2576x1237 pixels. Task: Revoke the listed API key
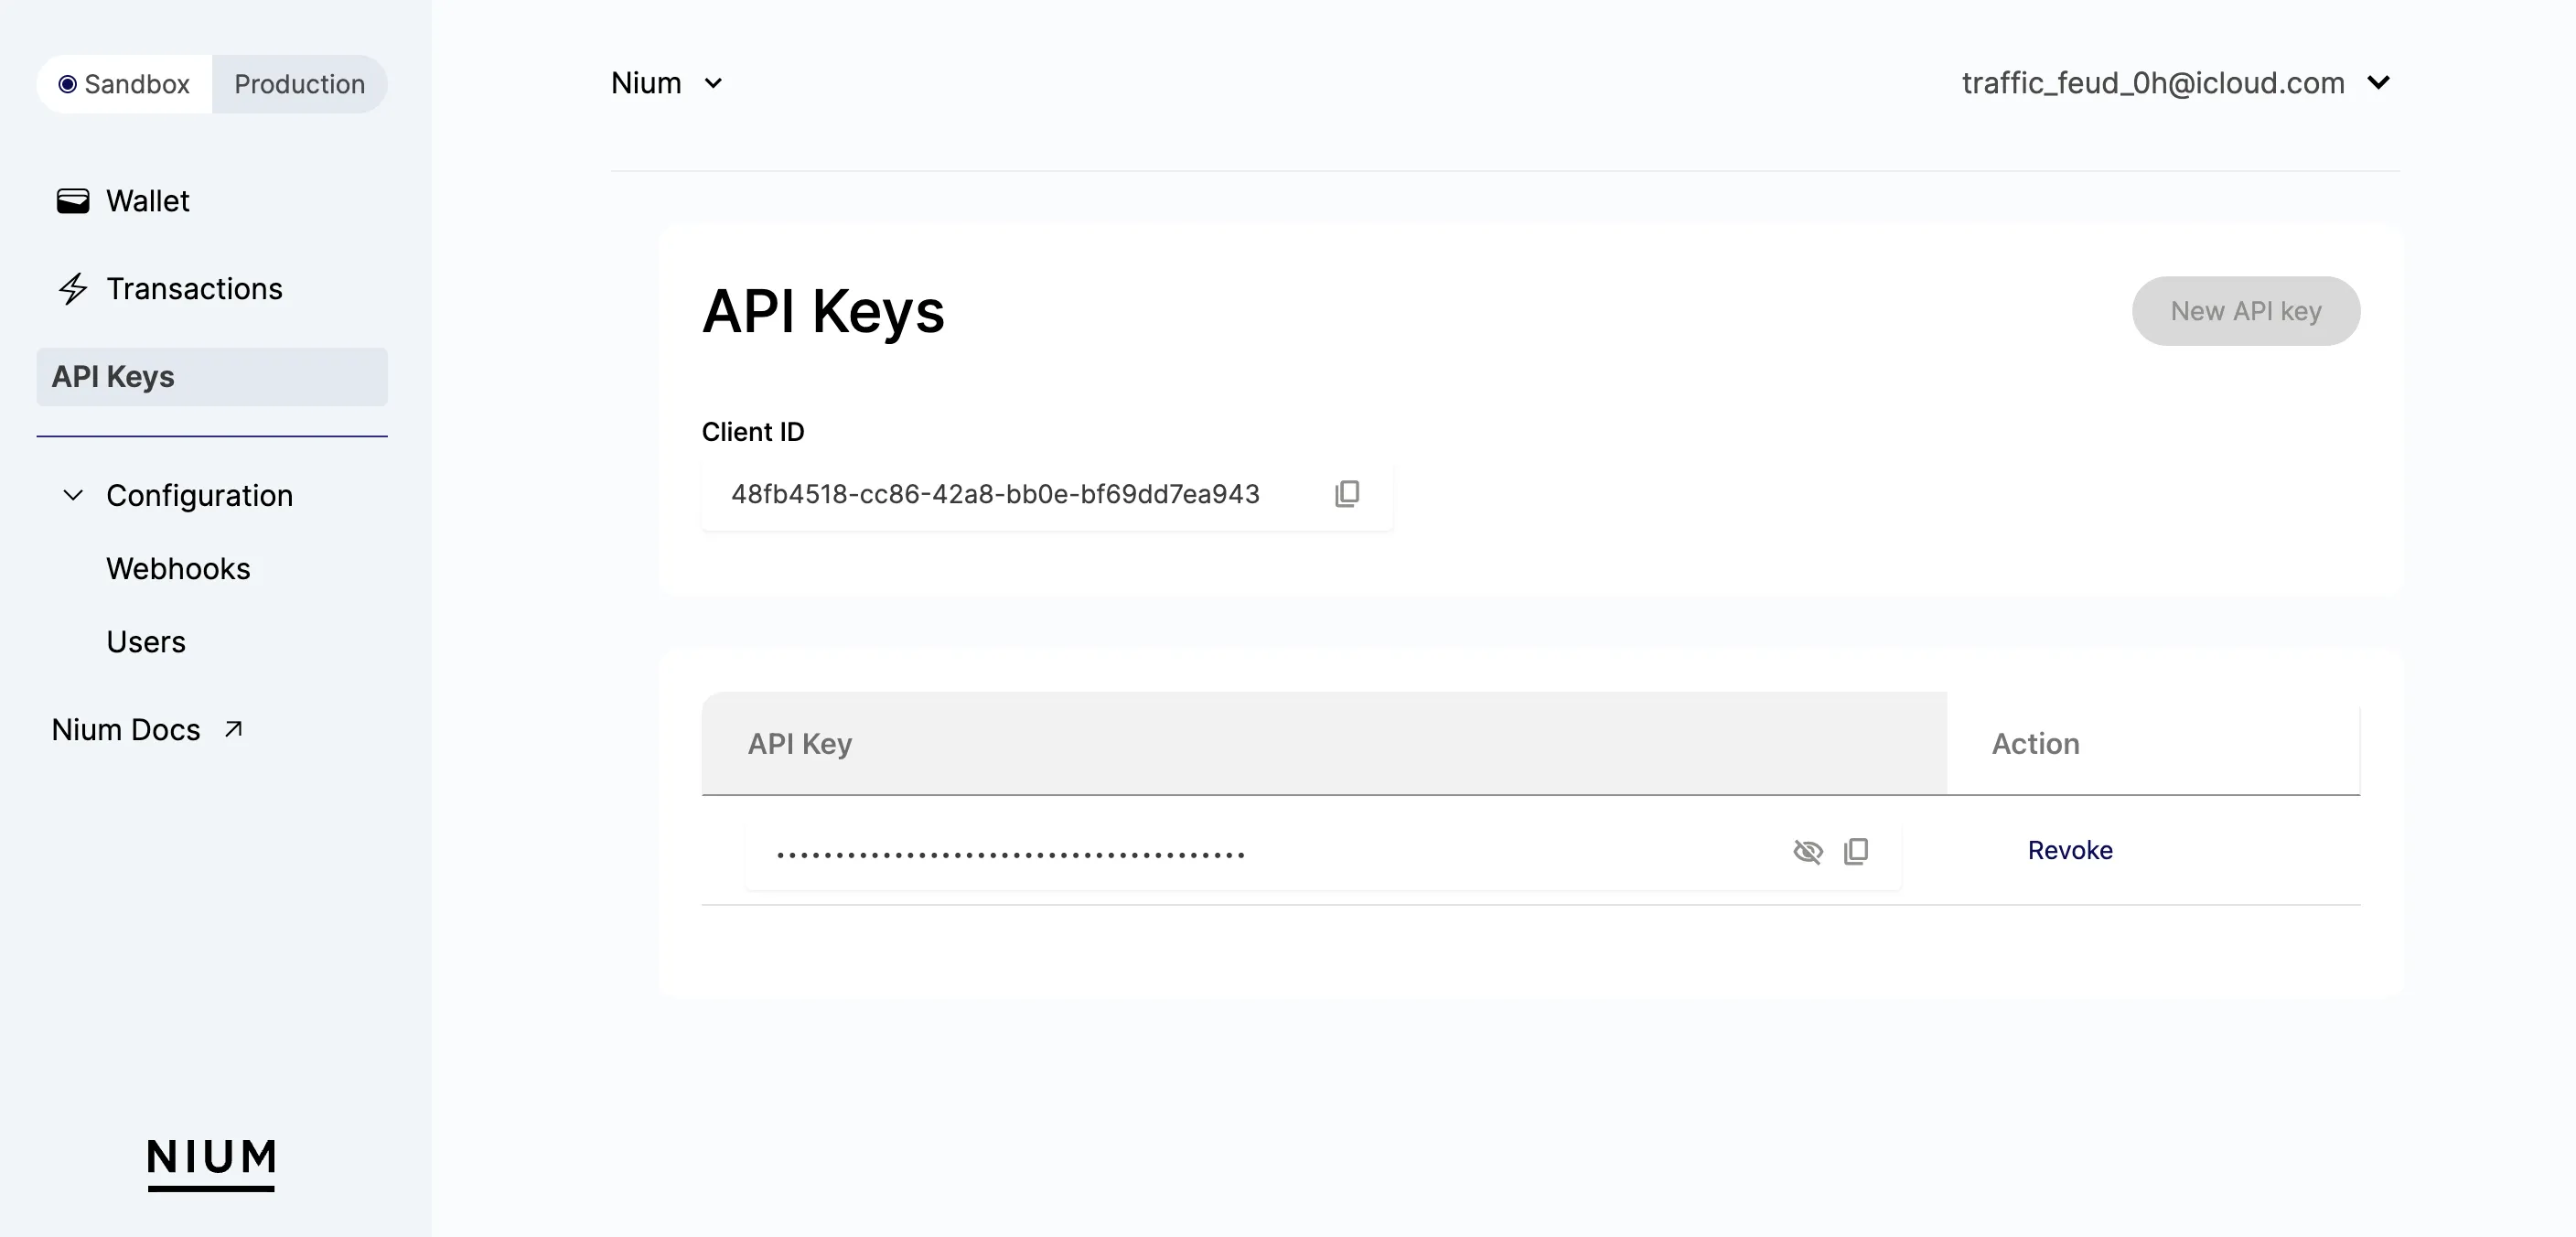click(x=2070, y=850)
